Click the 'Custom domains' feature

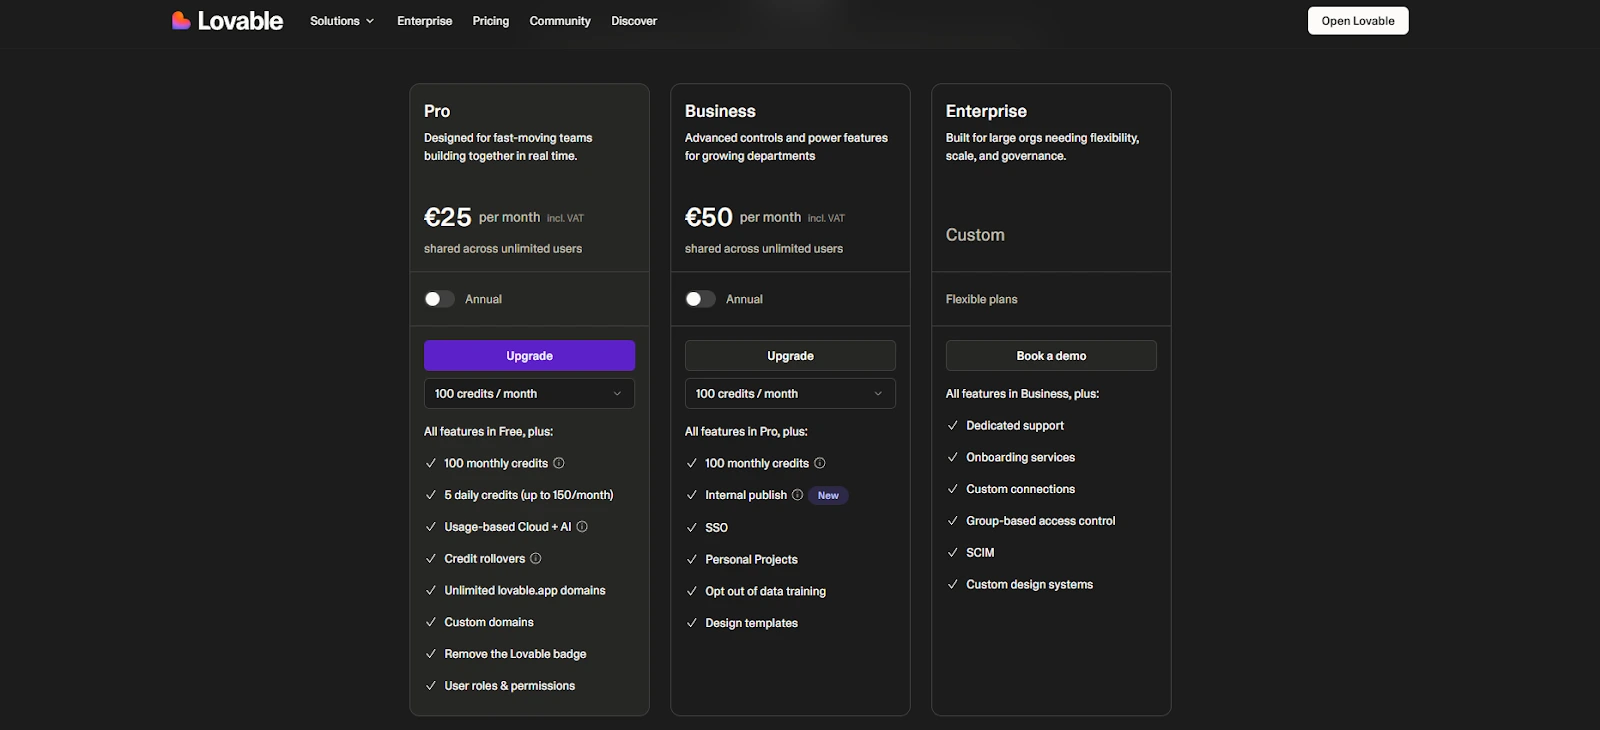pos(489,622)
